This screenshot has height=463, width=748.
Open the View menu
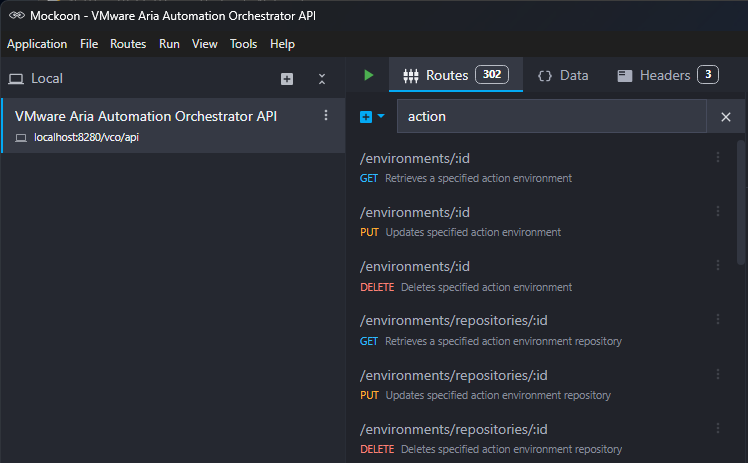(205, 44)
